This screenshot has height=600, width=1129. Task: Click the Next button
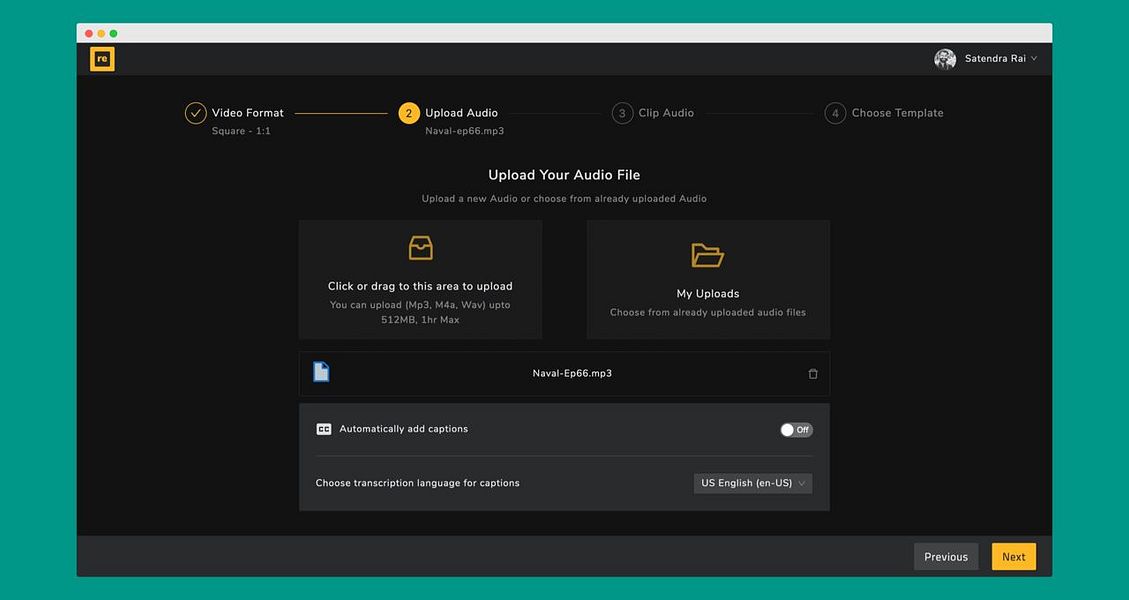[x=1013, y=556]
